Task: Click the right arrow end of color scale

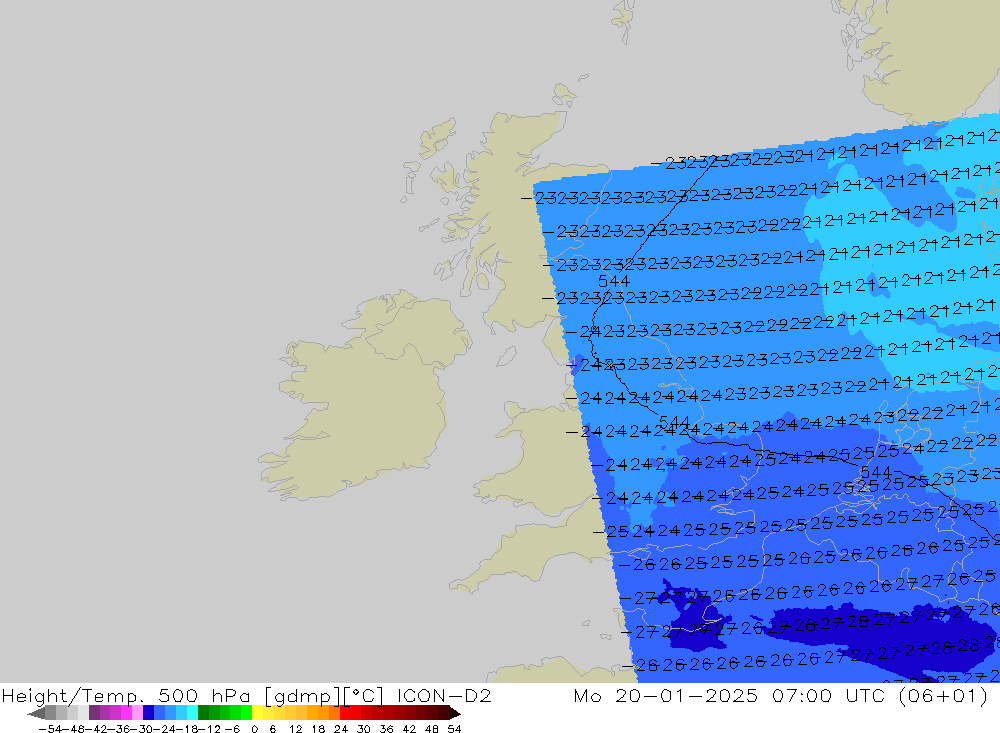Action: 454,713
